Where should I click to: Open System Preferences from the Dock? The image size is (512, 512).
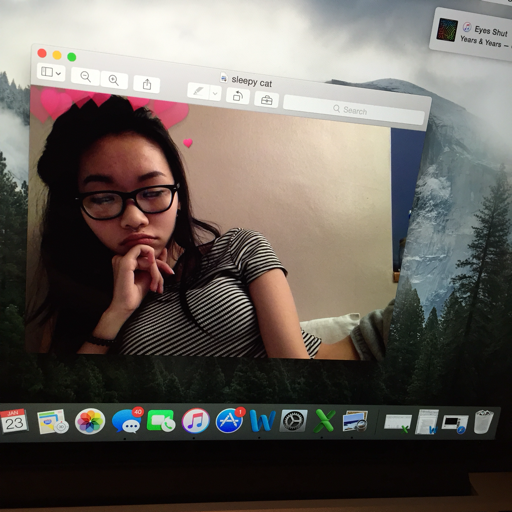(293, 421)
